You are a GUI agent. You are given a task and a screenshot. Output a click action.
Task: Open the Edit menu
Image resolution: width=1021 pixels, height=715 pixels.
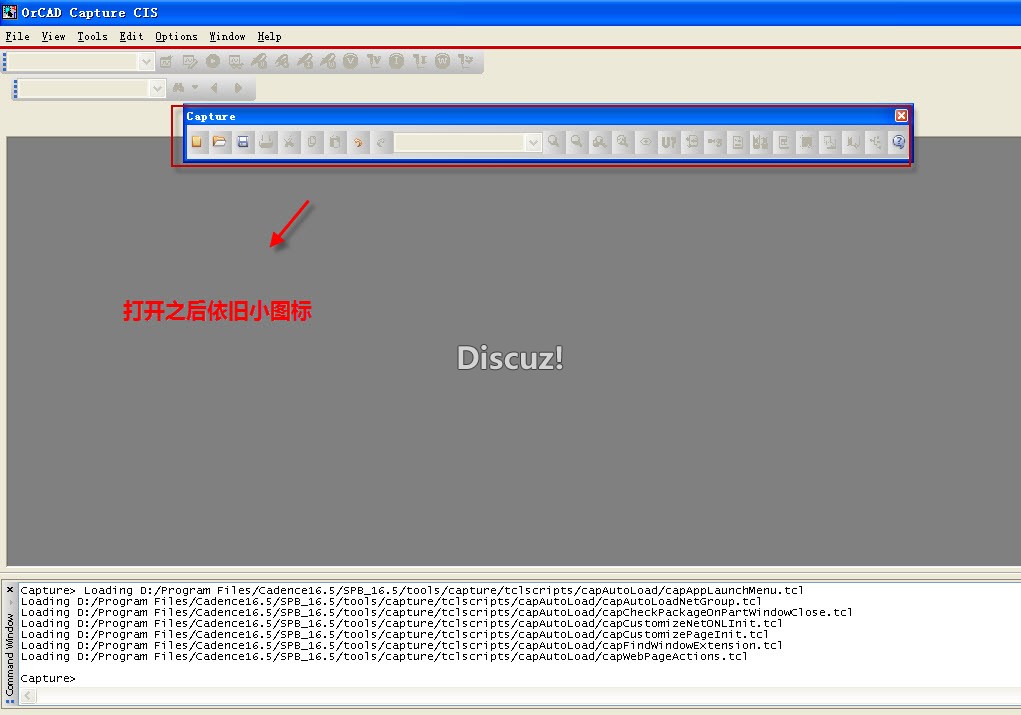(x=132, y=36)
